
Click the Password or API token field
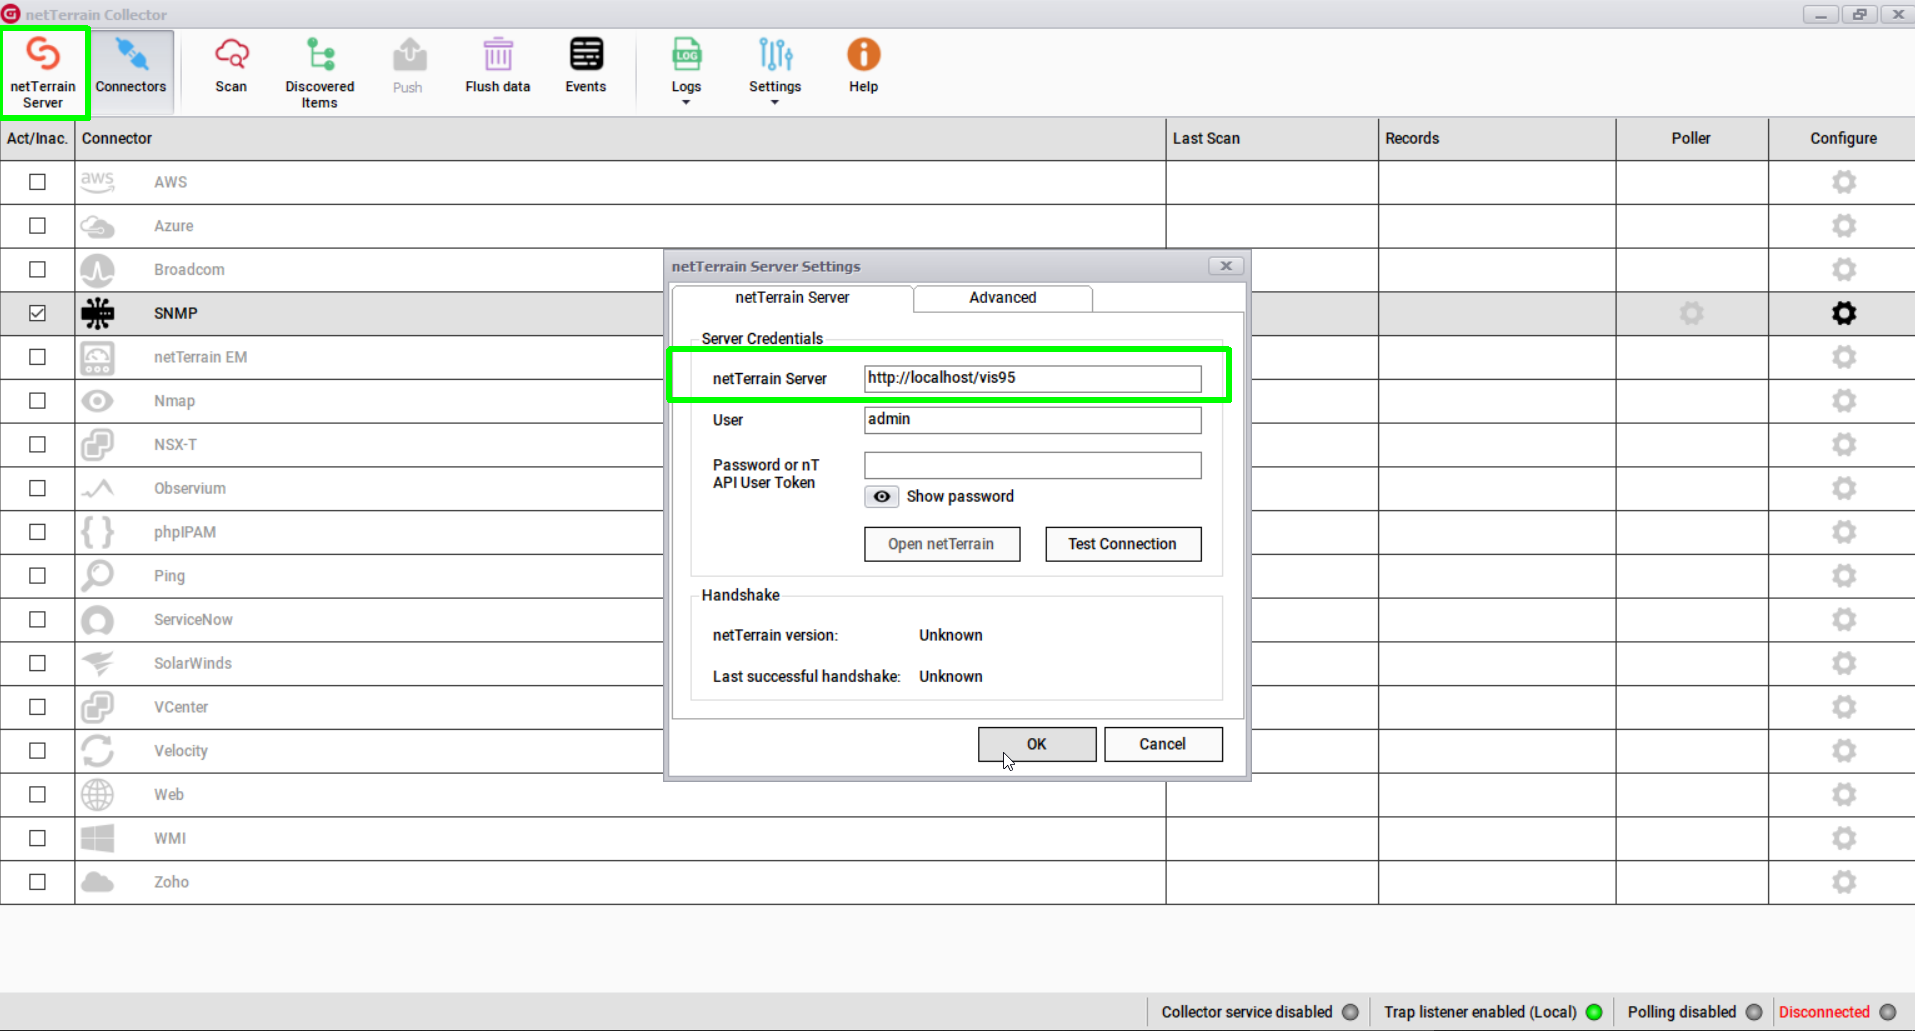(1032, 465)
